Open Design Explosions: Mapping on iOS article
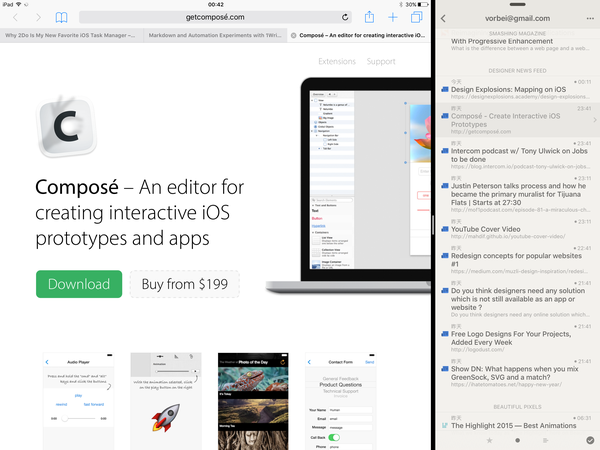This screenshot has height=450, width=600. pyautogui.click(x=517, y=90)
